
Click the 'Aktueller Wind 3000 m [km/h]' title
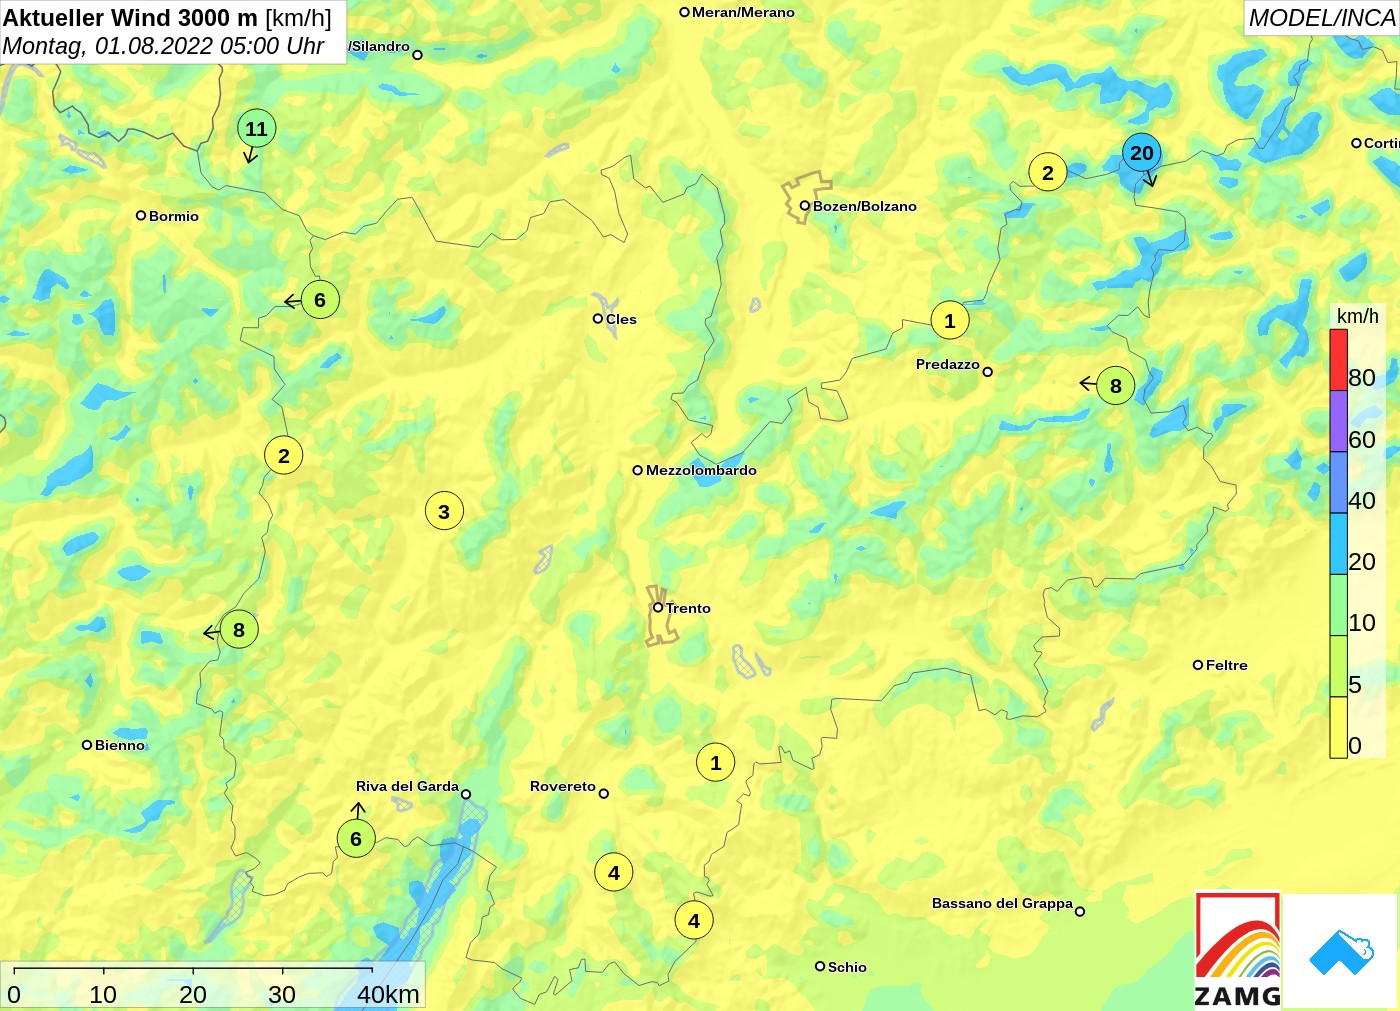click(167, 17)
